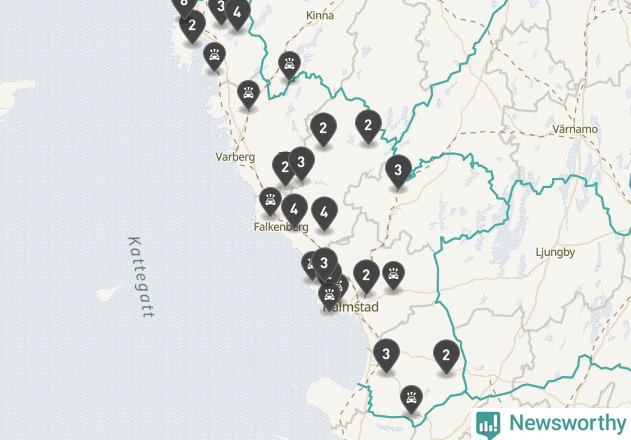Open the 2 cluster marker south of Kinna

(x=323, y=130)
